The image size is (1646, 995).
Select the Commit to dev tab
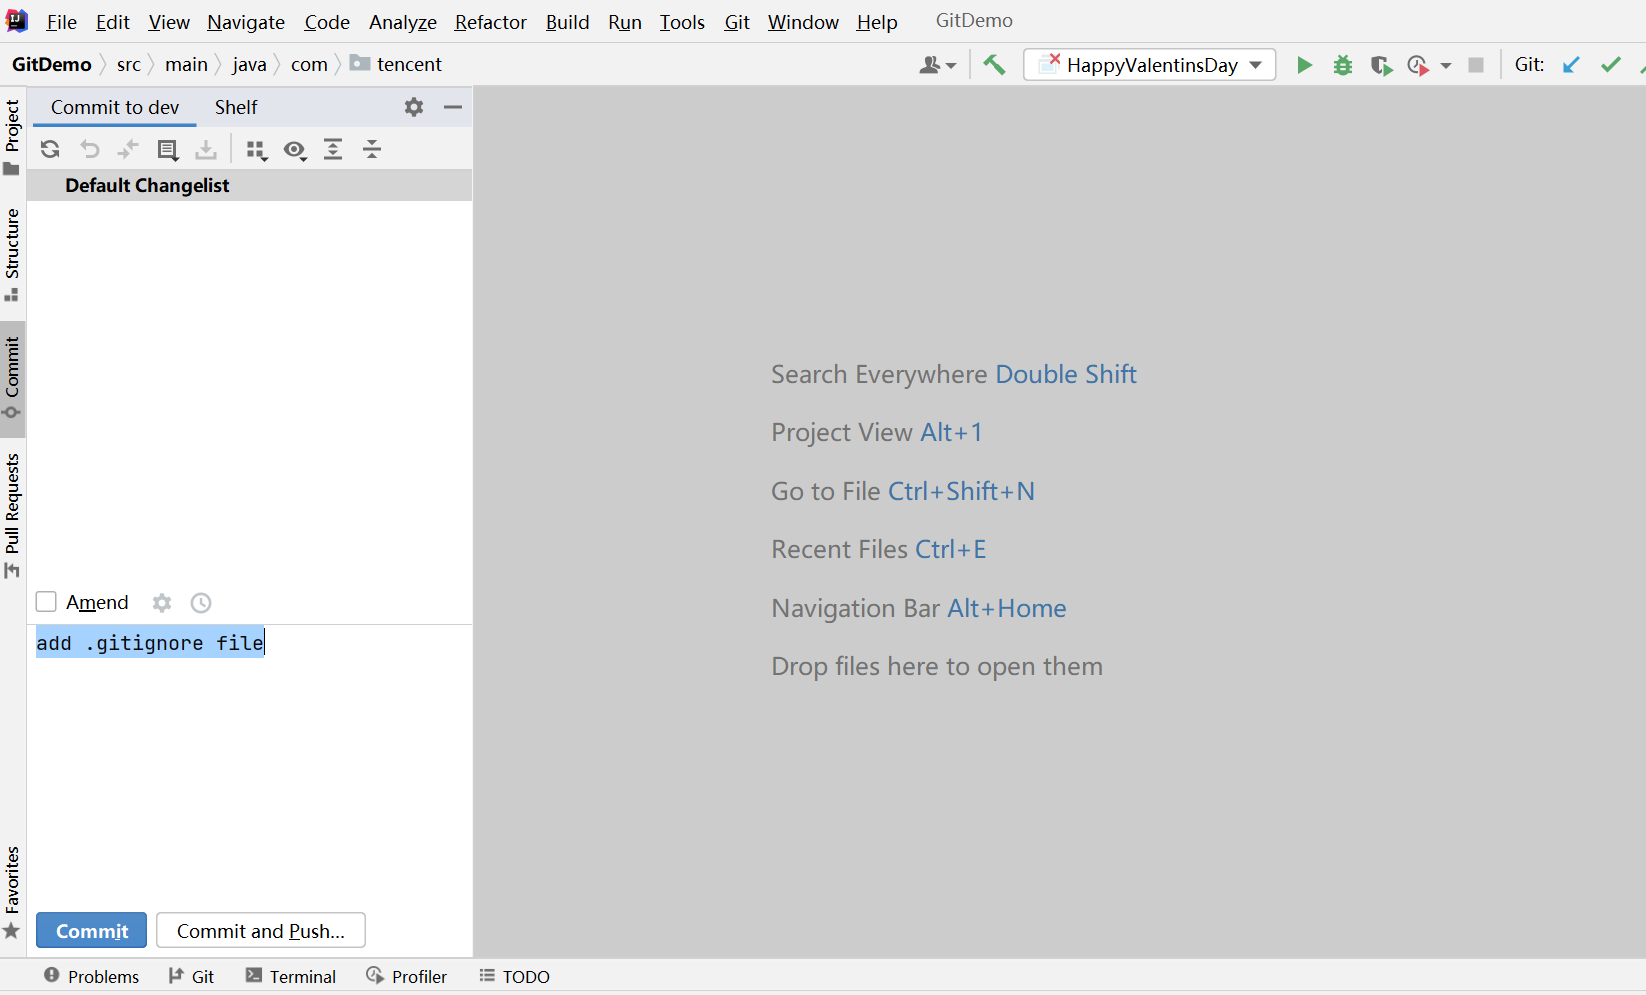click(115, 107)
